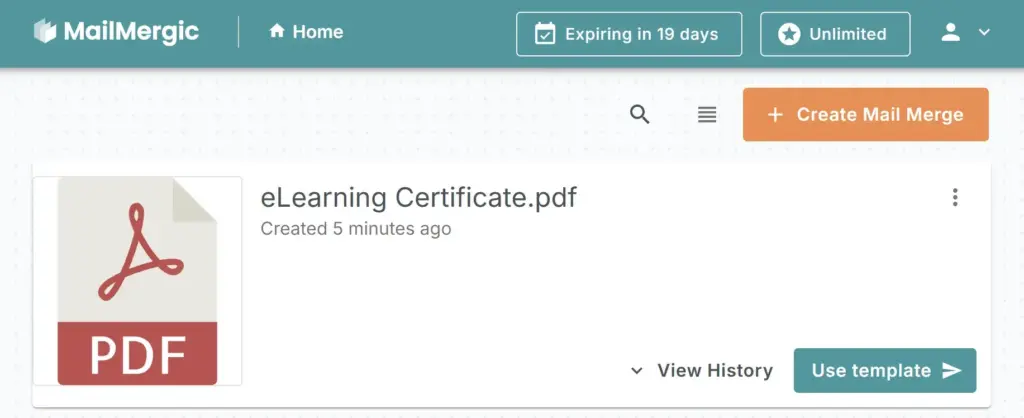Open the three-dot template options menu
This screenshot has height=418, width=1024.
pos(955,197)
